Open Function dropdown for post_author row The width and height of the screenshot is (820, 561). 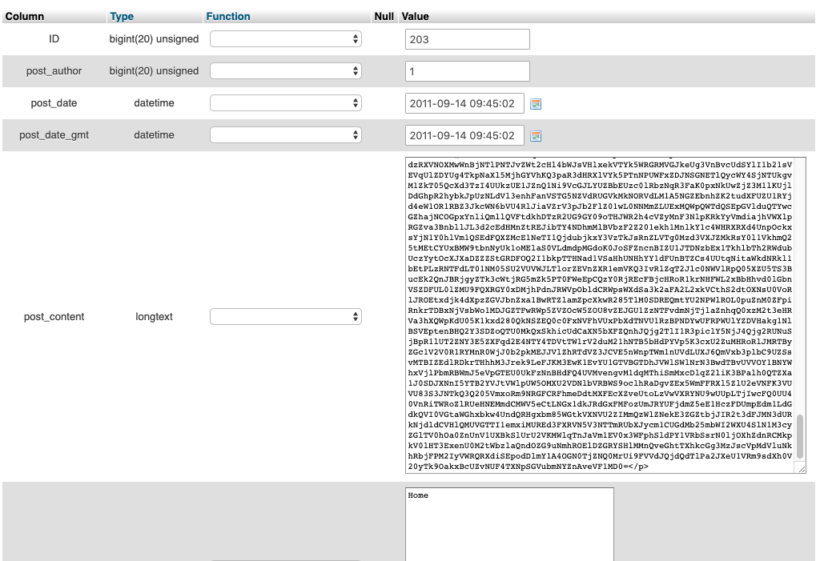pos(286,71)
